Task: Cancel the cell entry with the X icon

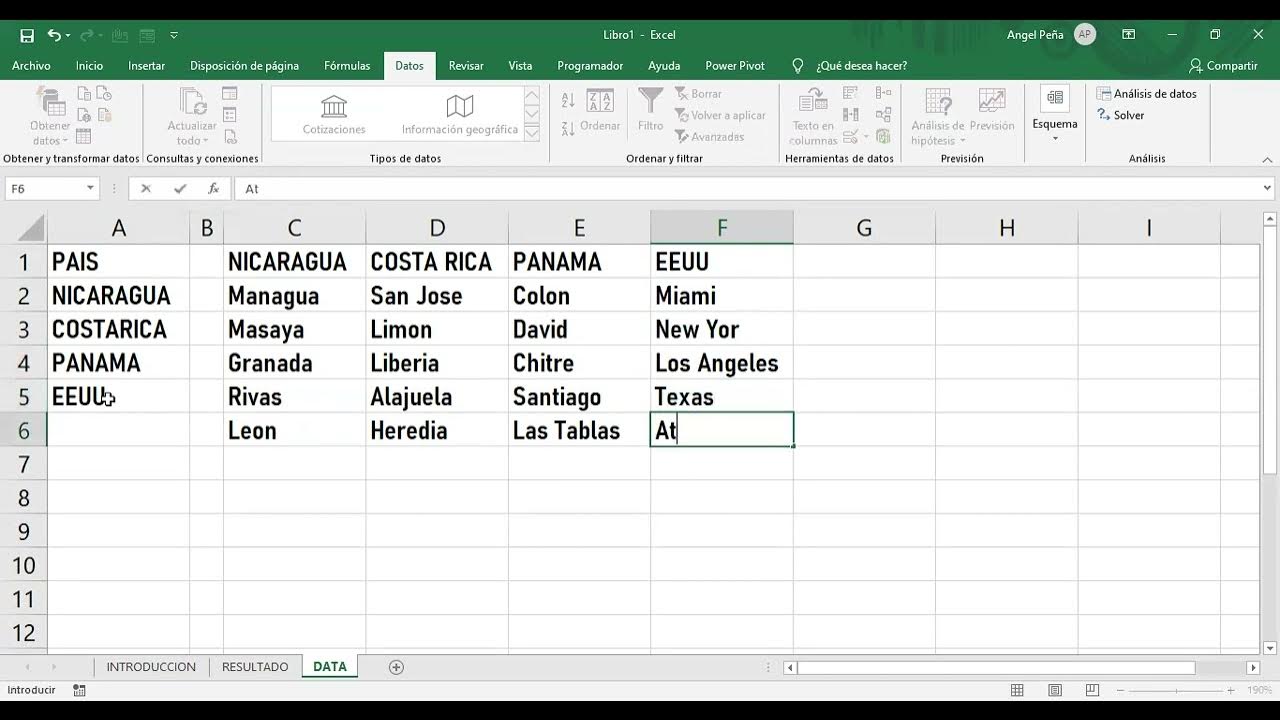Action: 146,188
